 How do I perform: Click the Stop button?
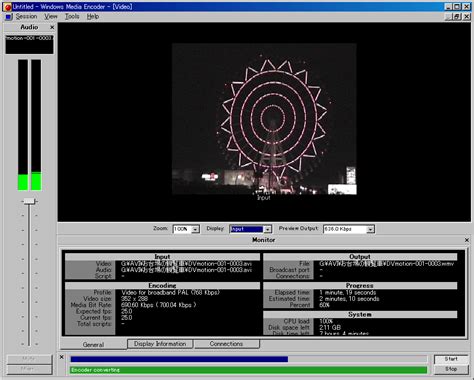[x=451, y=369]
